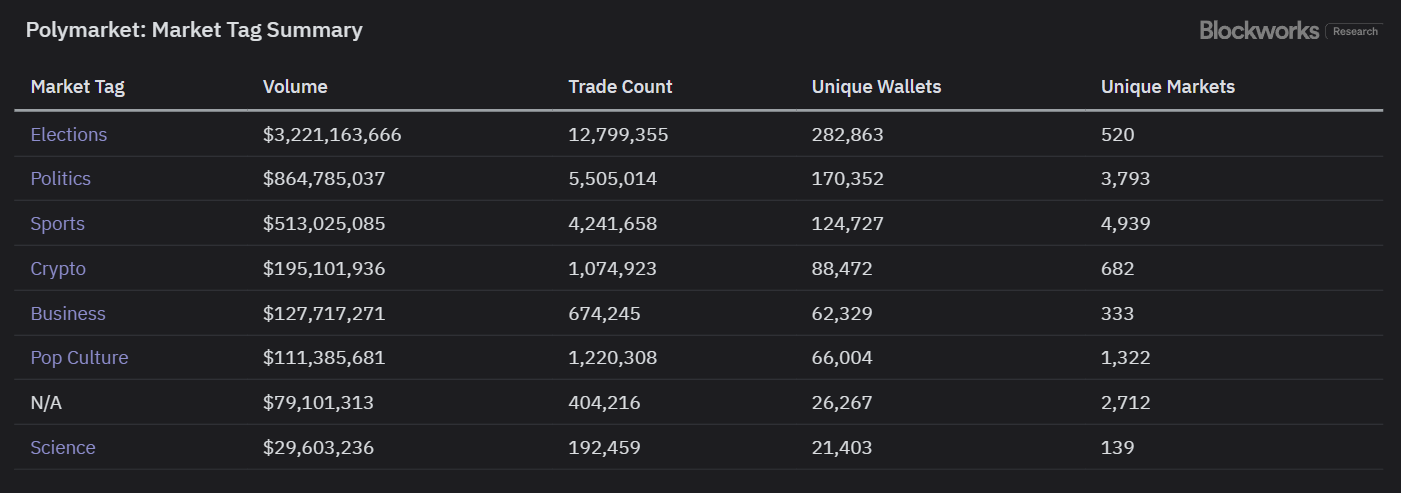Screen dimensions: 1401x493
Task: Click the Research badge beside Blockworks
Action: 1355,31
